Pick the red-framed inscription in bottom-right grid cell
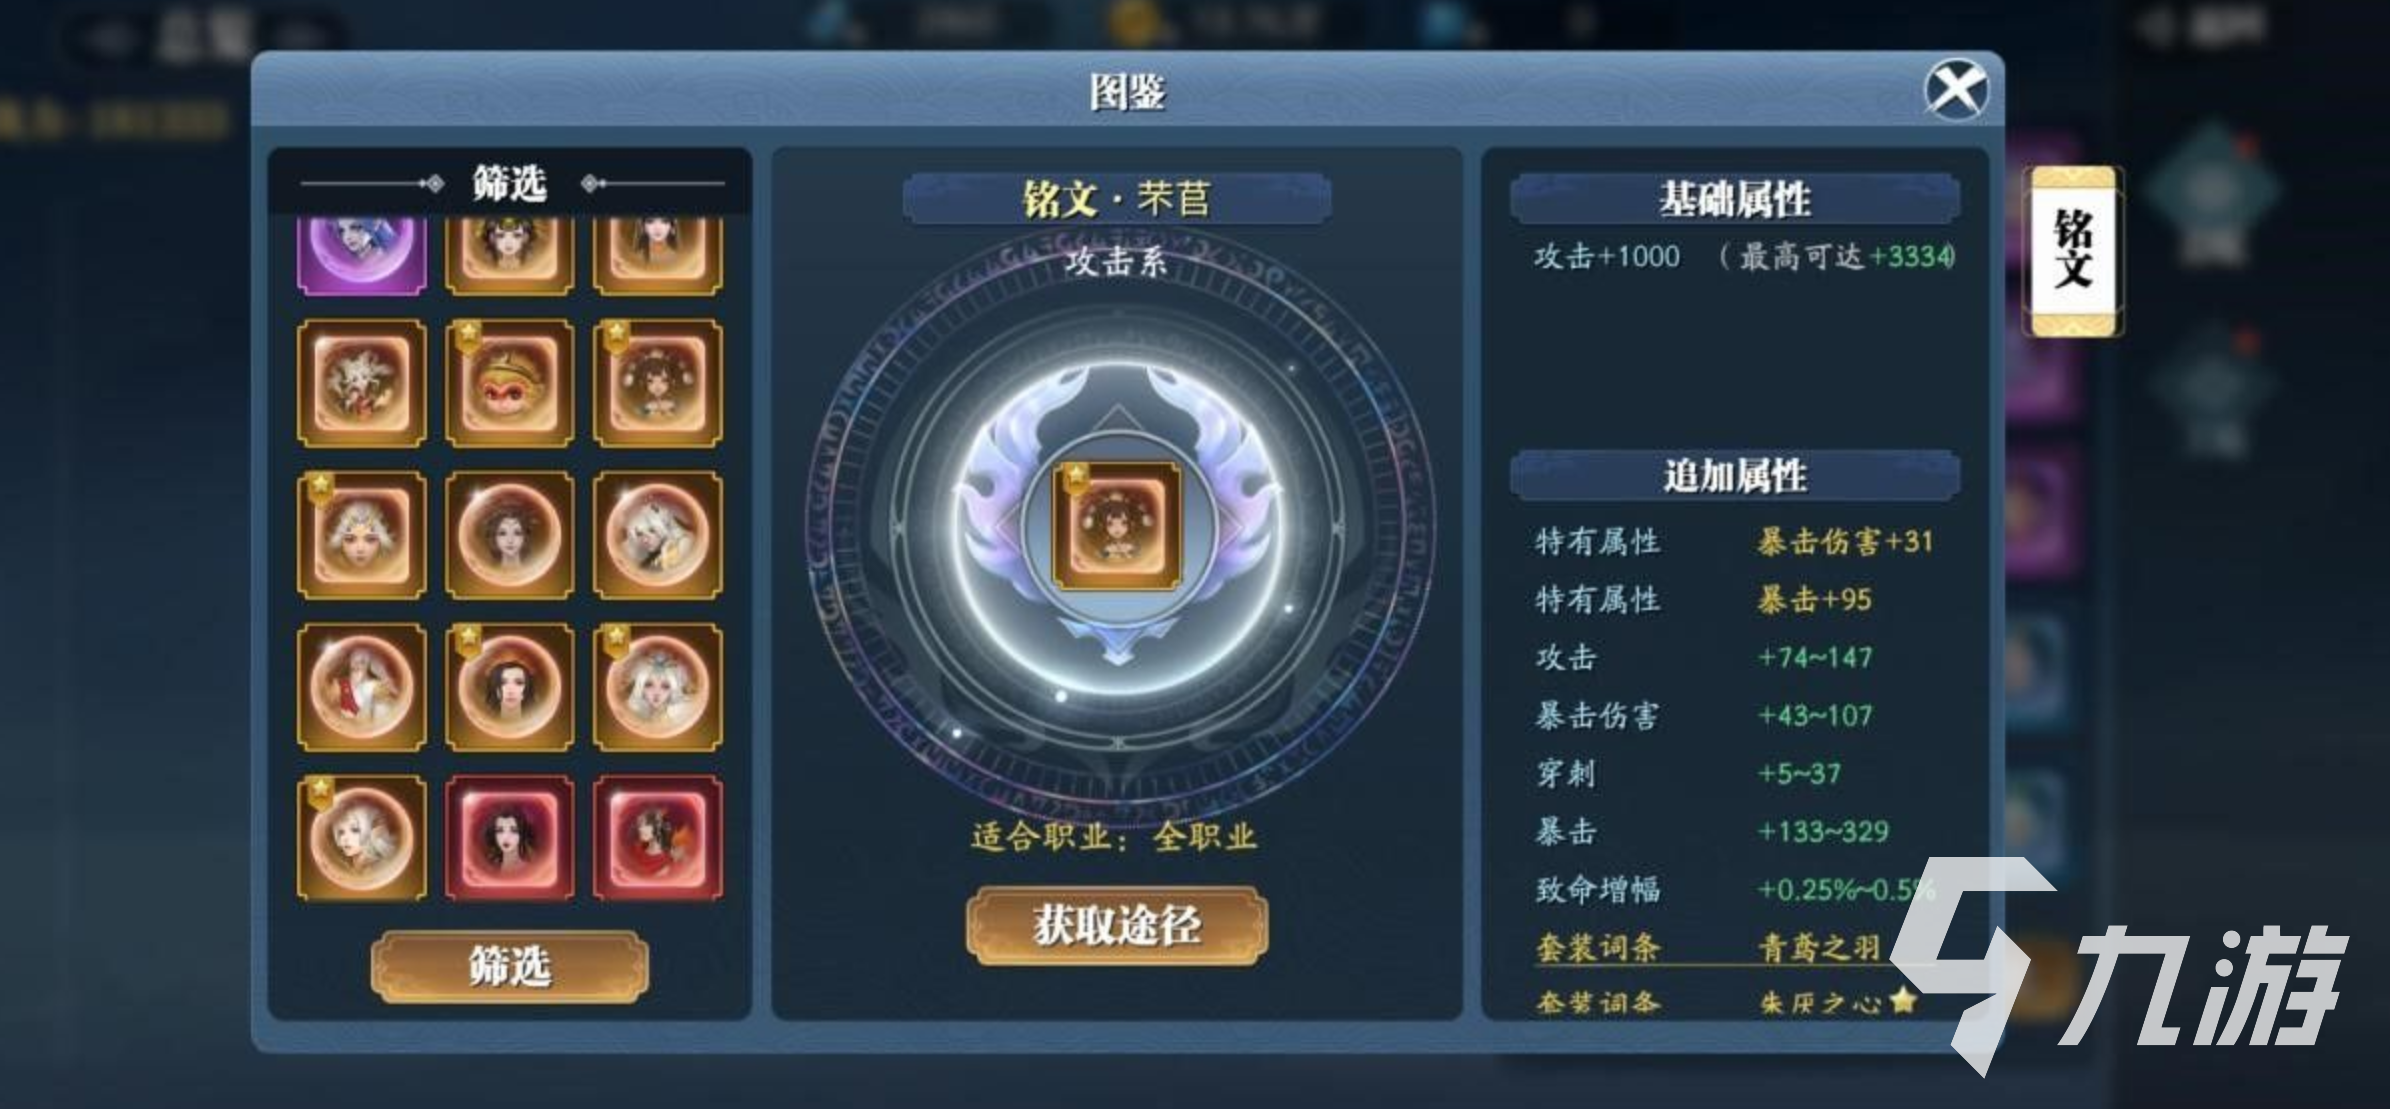 657,838
